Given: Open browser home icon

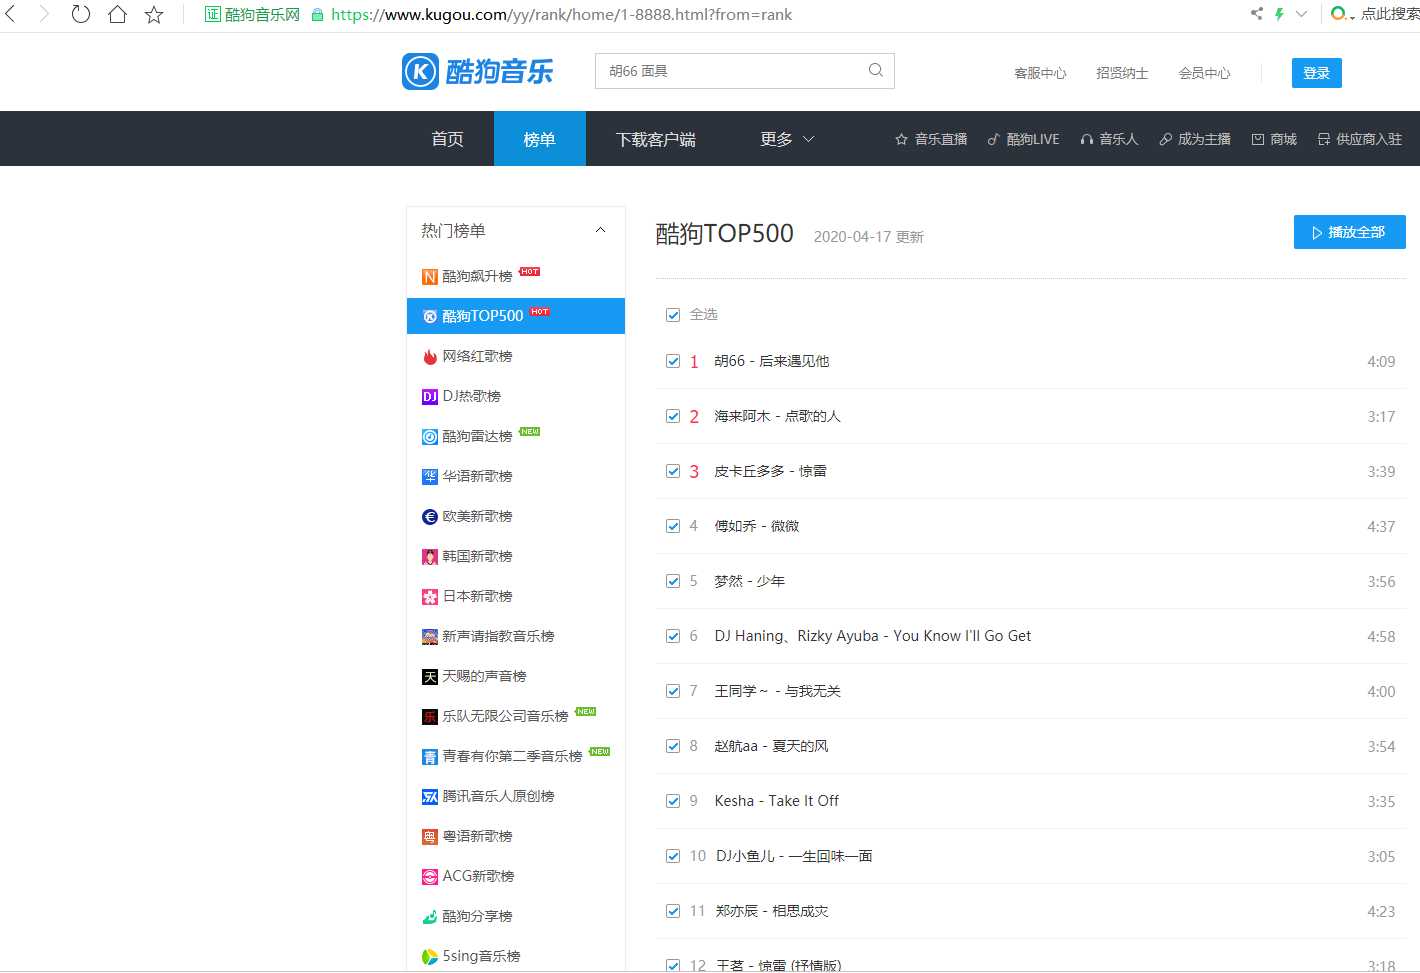Looking at the screenshot, I should click(117, 14).
